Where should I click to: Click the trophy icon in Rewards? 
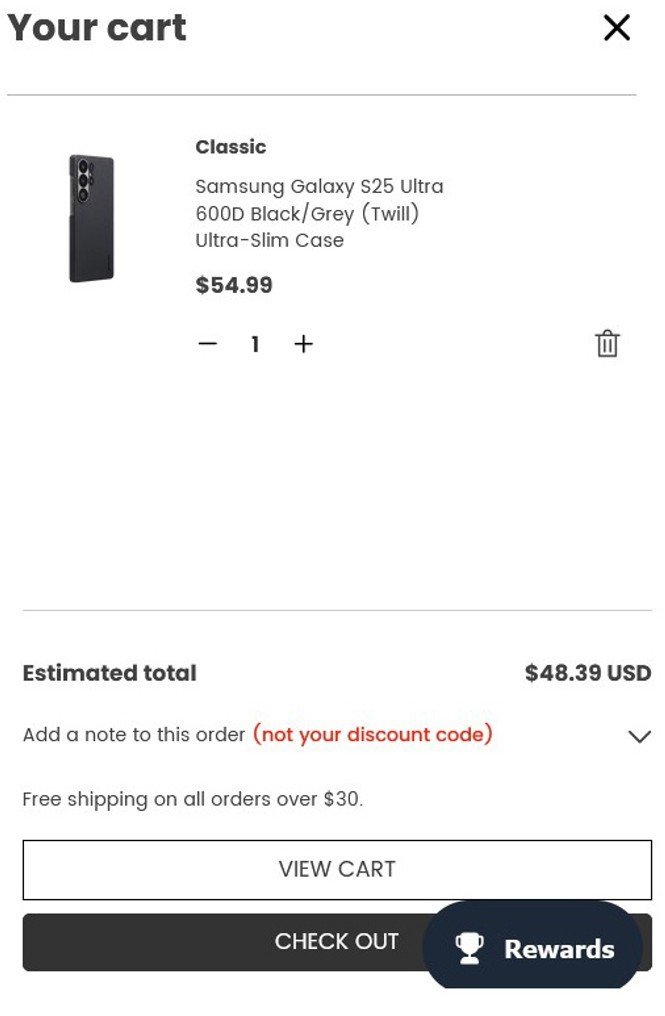tap(469, 948)
